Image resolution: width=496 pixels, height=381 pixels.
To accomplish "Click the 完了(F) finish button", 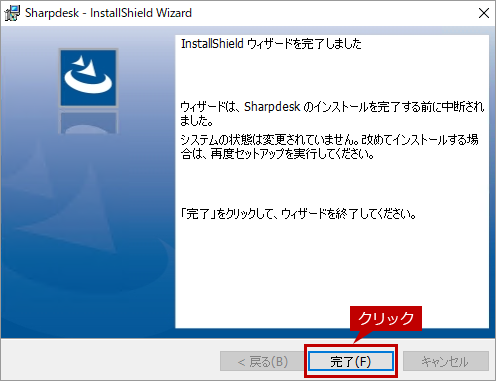I will click(x=351, y=361).
